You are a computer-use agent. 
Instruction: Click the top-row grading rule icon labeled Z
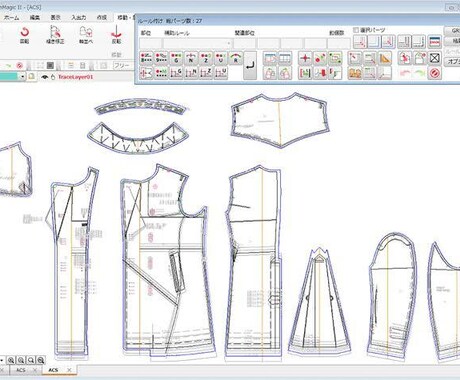pos(206,58)
